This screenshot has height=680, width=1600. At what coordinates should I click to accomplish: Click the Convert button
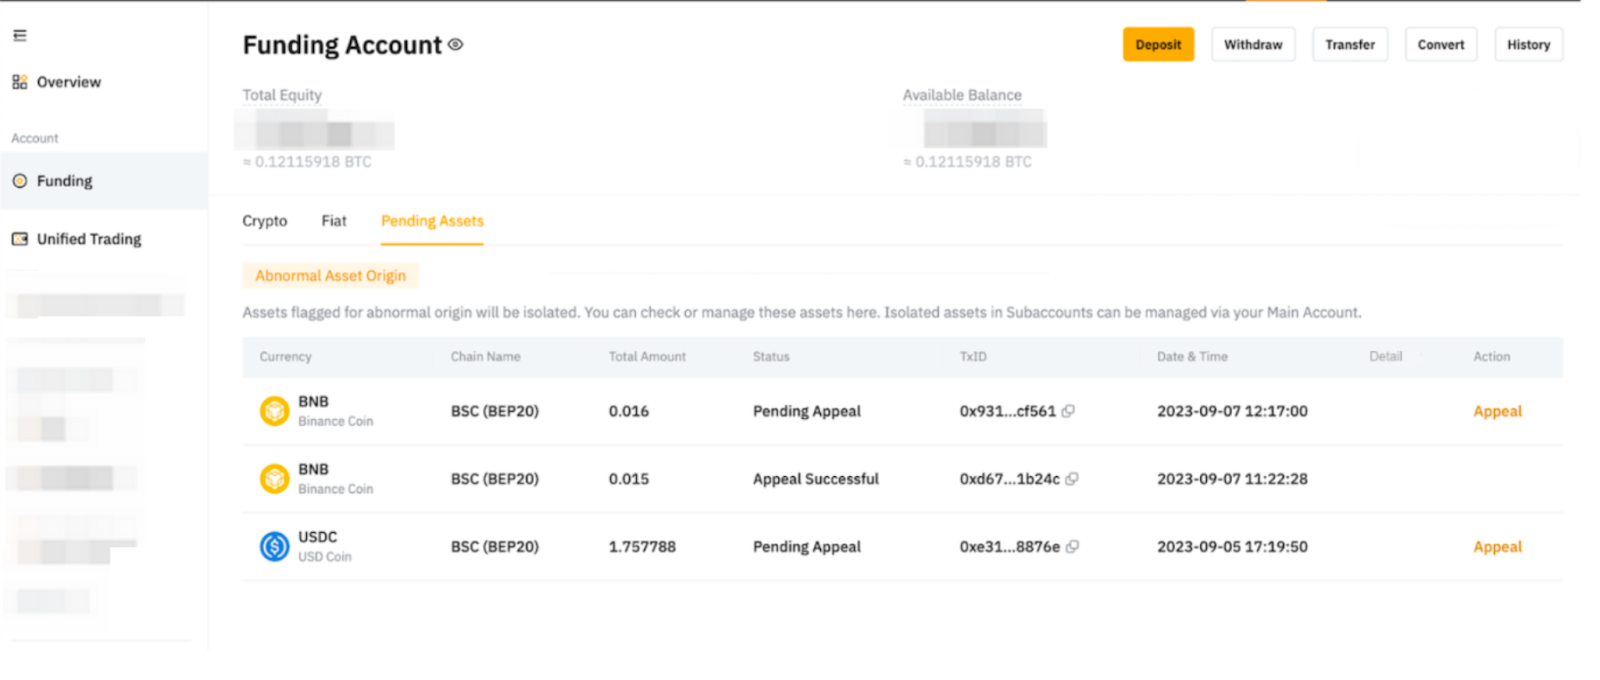[x=1440, y=45]
